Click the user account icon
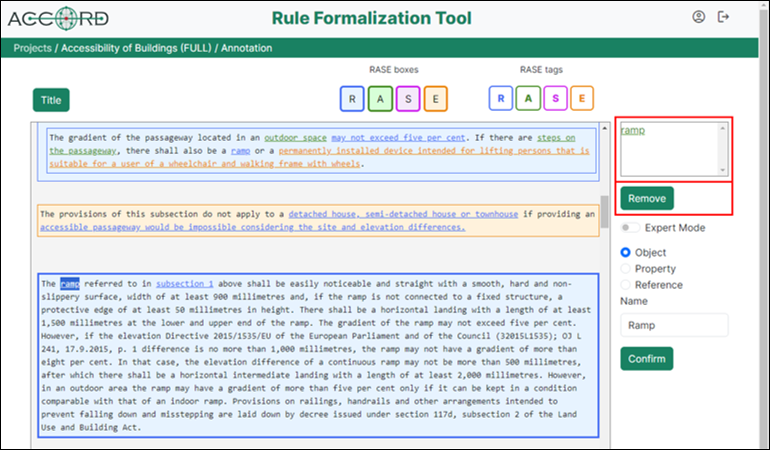 click(698, 18)
